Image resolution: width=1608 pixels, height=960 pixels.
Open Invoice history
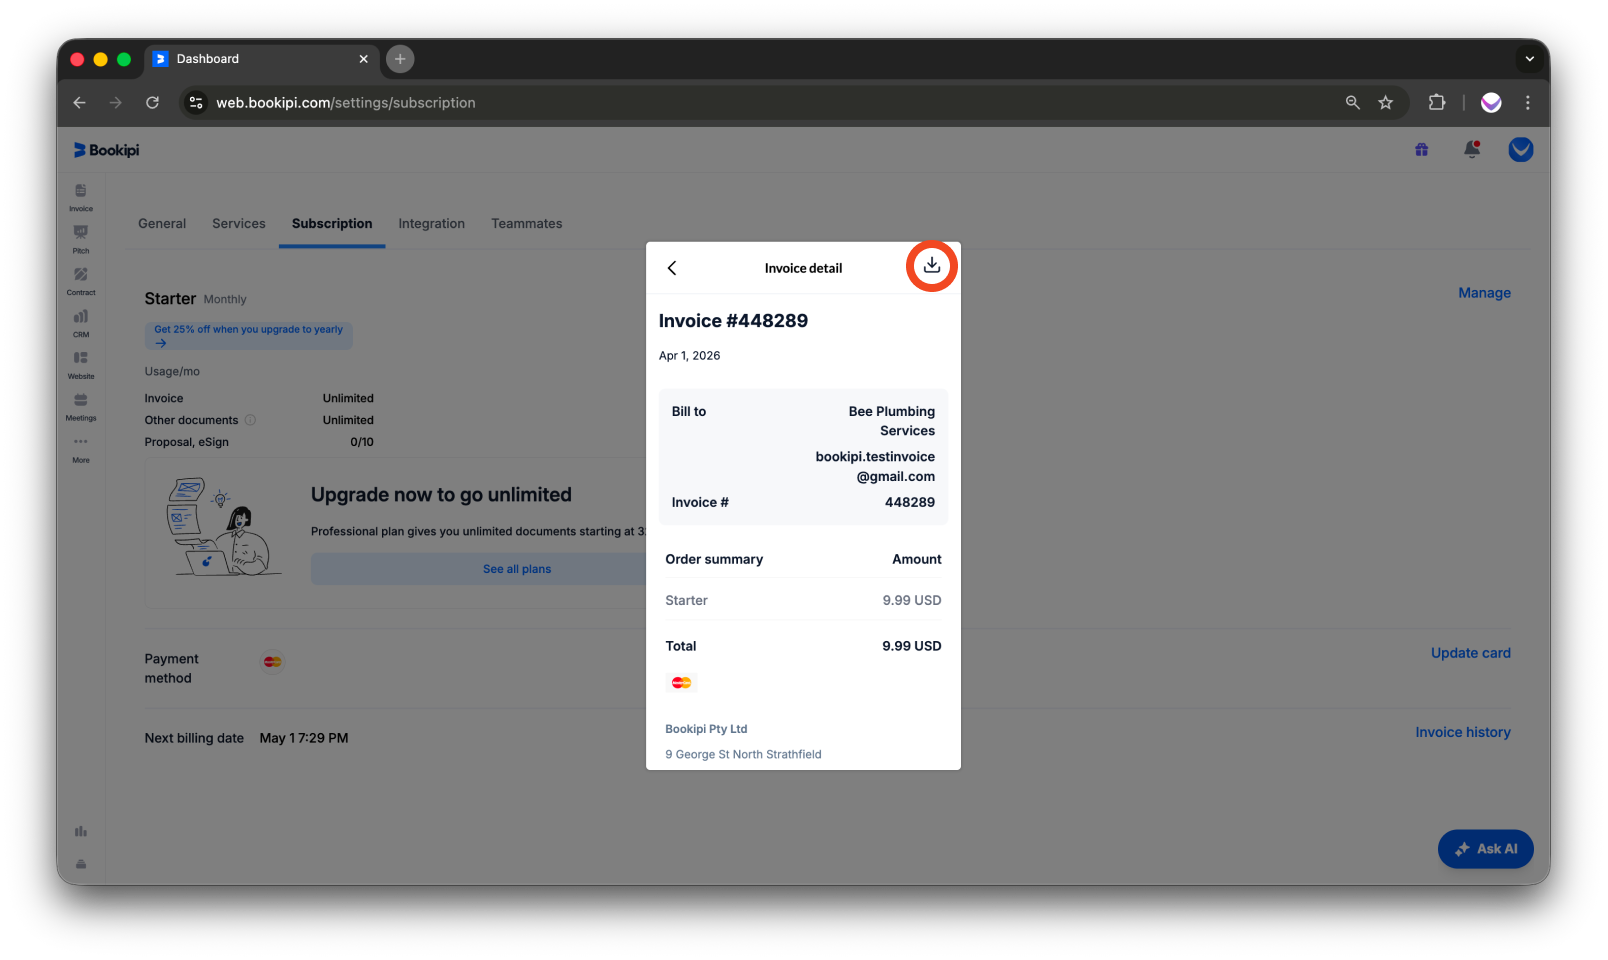click(1463, 731)
